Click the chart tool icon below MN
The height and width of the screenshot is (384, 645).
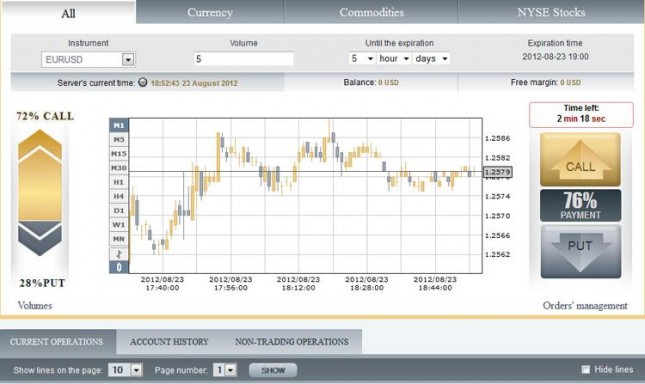(x=119, y=254)
